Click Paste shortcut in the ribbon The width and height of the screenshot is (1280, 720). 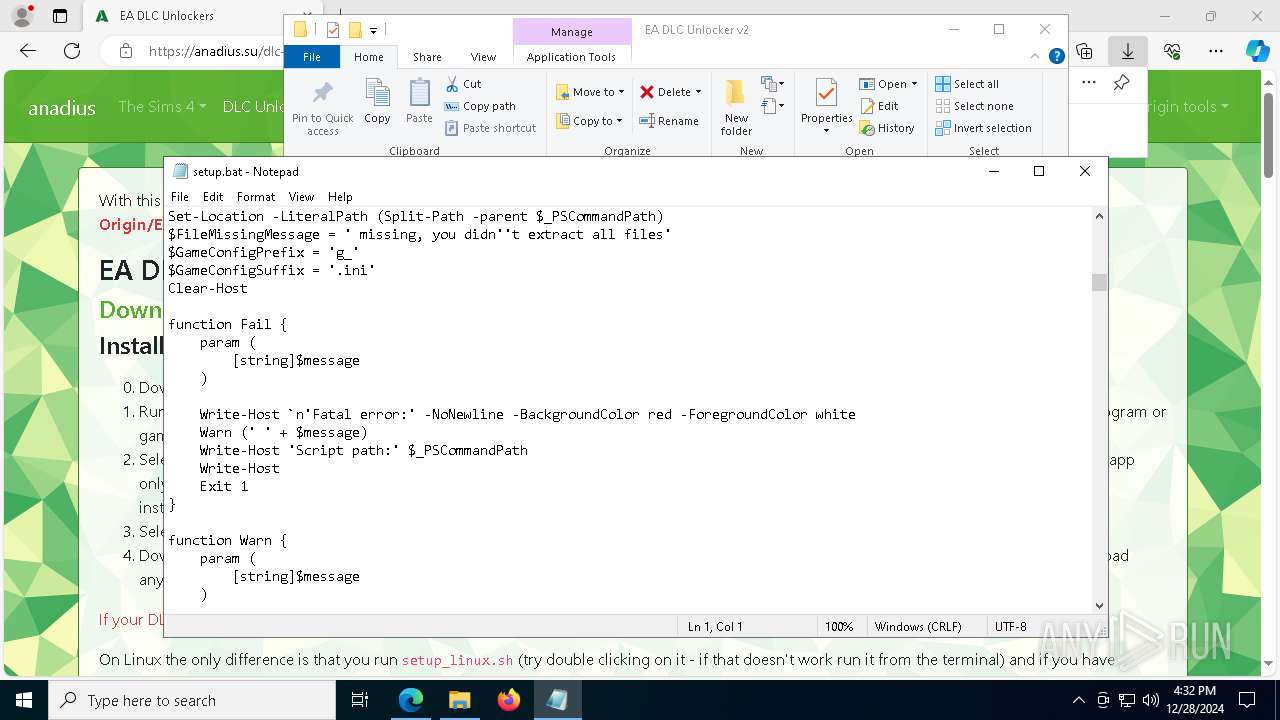click(x=490, y=128)
